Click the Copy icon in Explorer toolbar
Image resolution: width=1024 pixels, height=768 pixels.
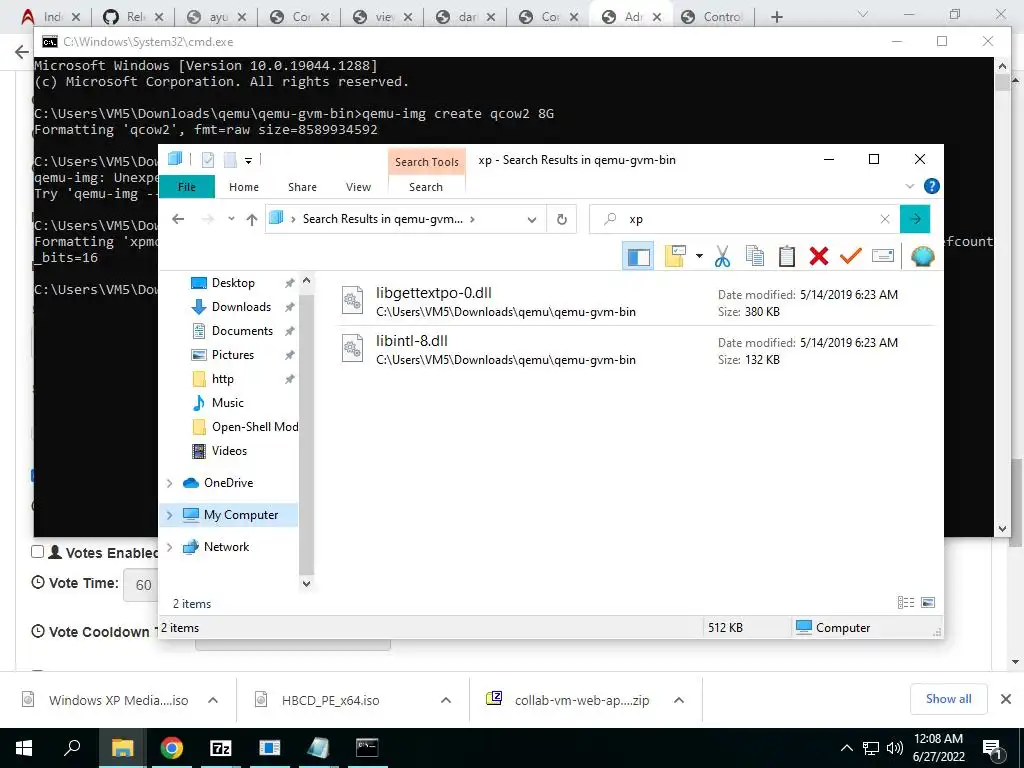tap(754, 256)
